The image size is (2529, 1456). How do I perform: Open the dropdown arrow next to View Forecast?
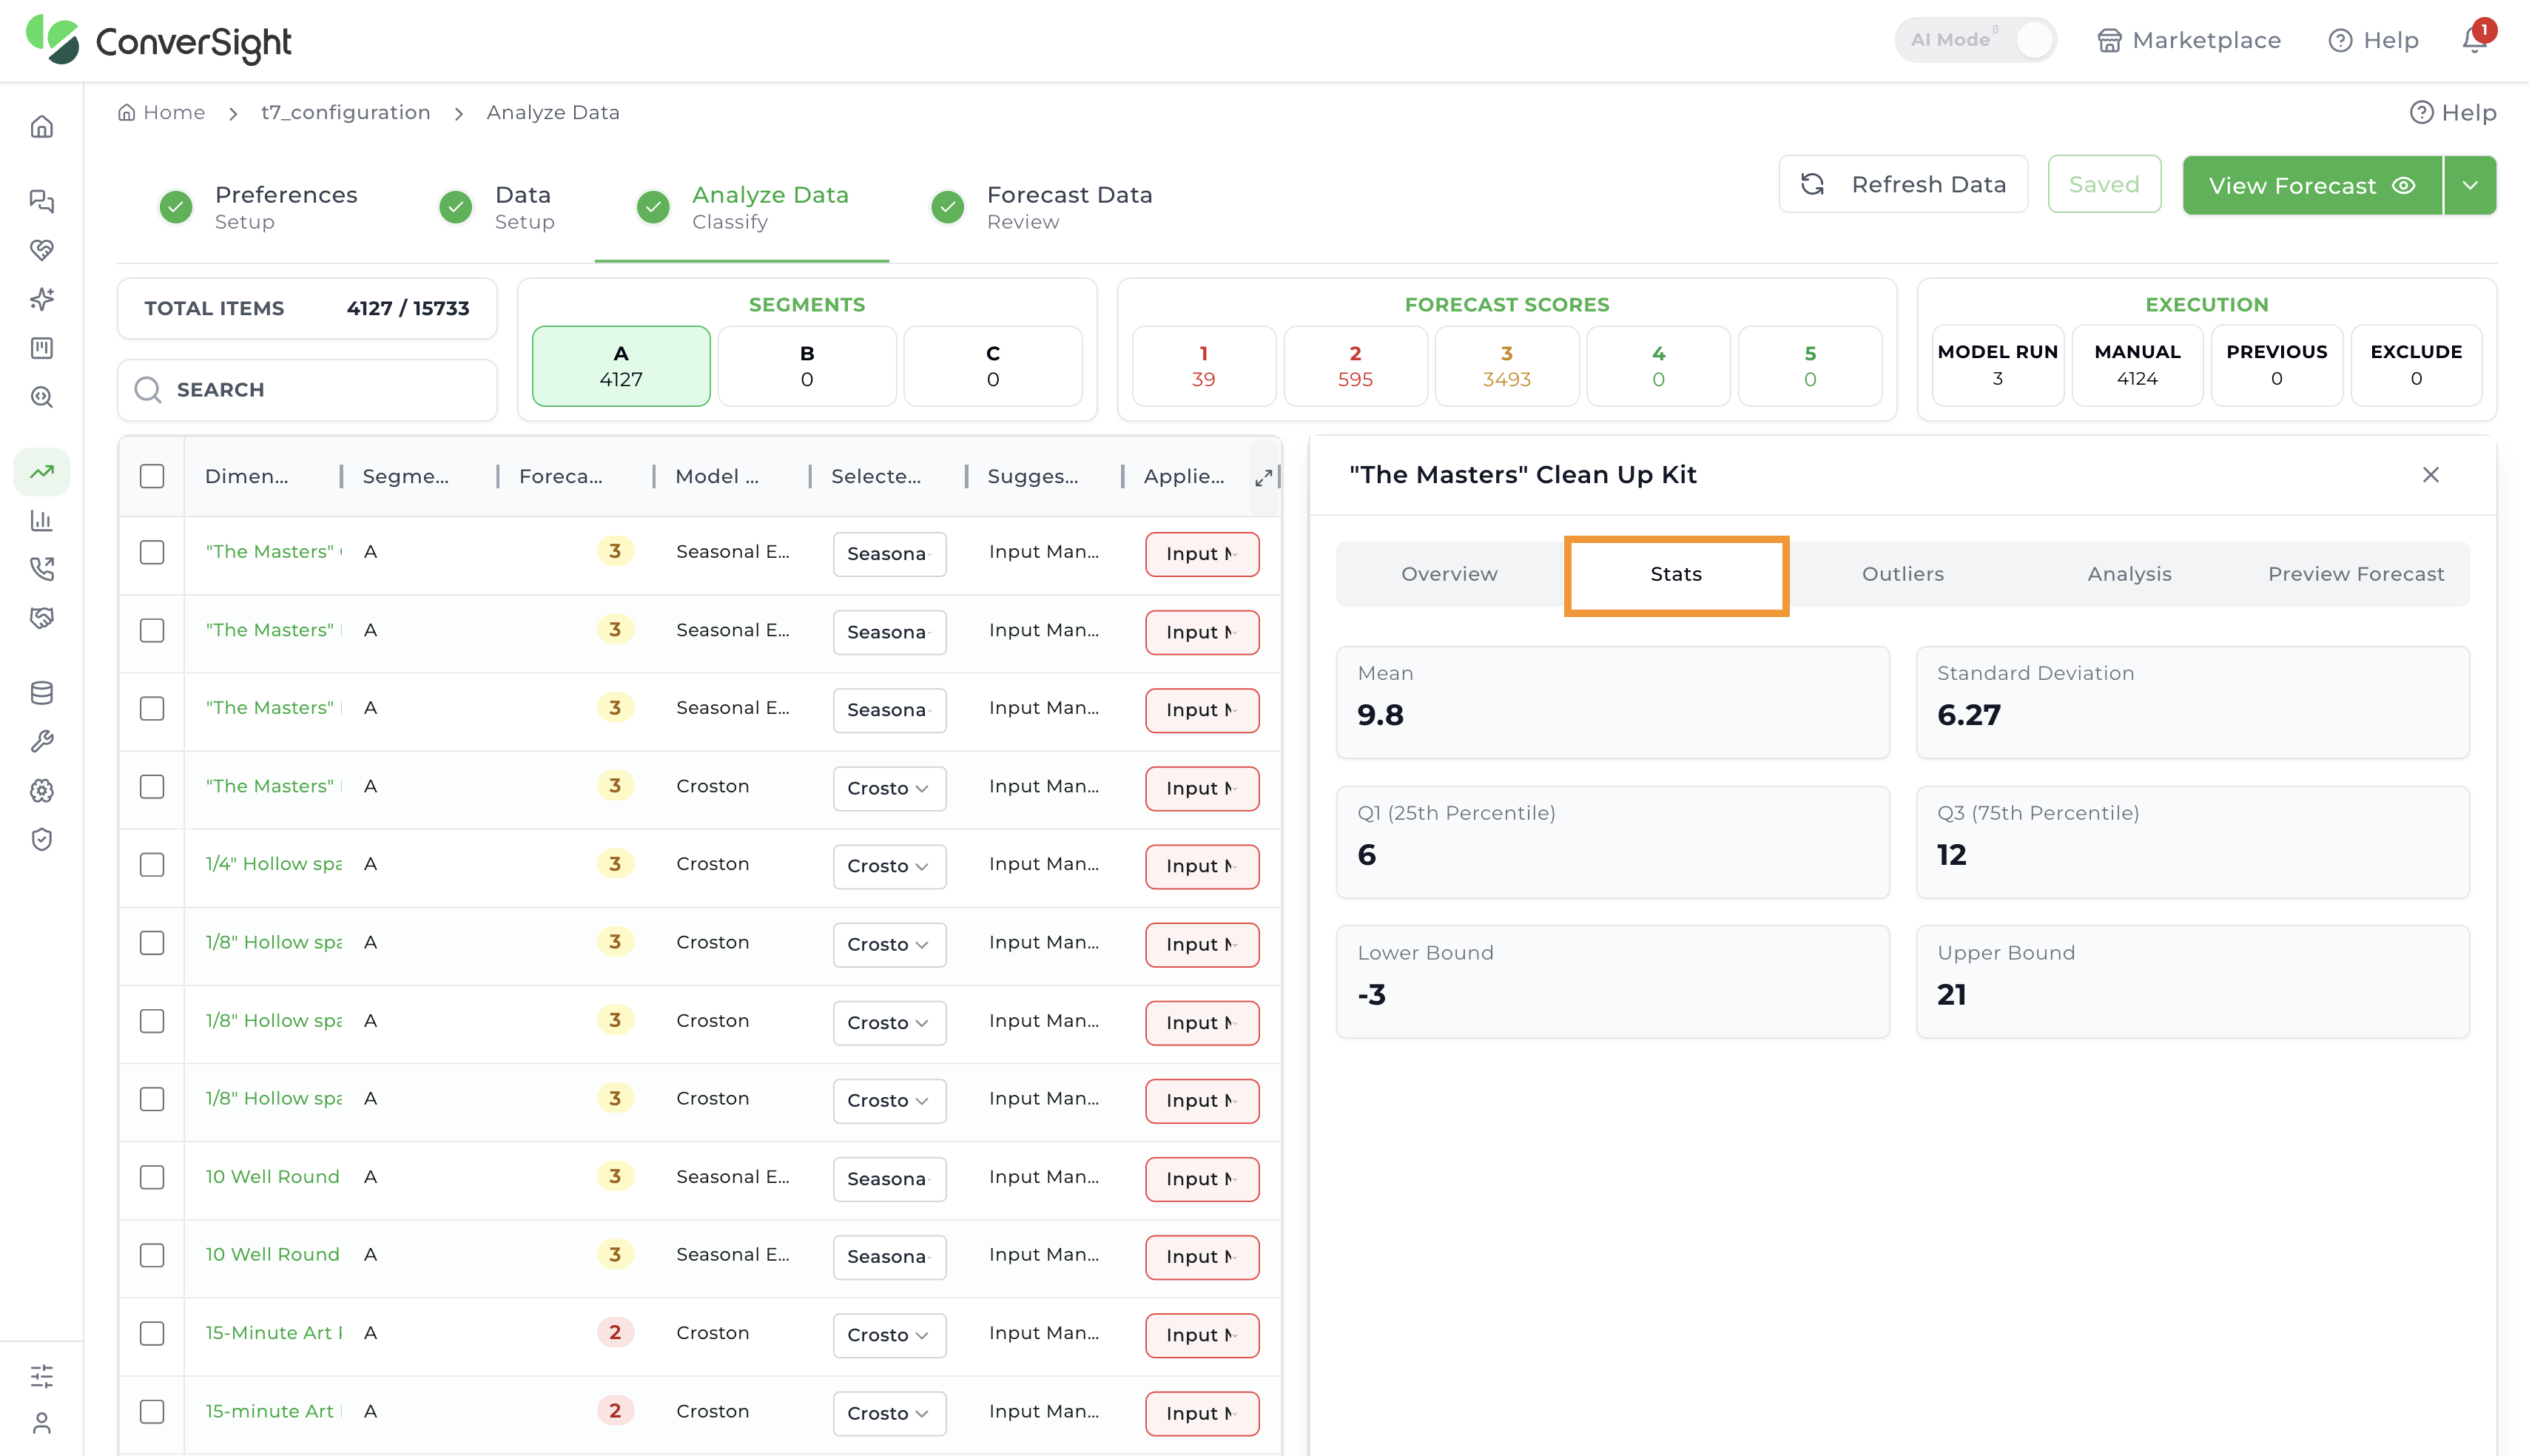click(x=2470, y=185)
